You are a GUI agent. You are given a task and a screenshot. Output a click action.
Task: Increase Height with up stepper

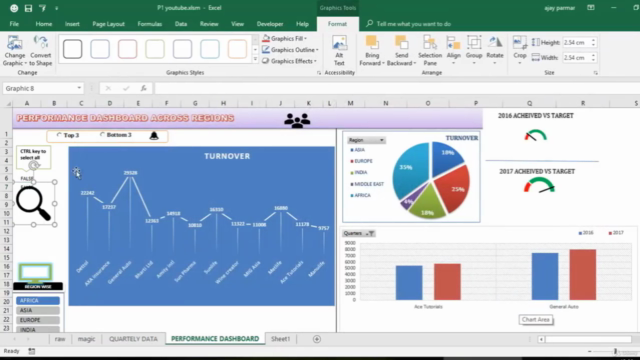click(593, 40)
